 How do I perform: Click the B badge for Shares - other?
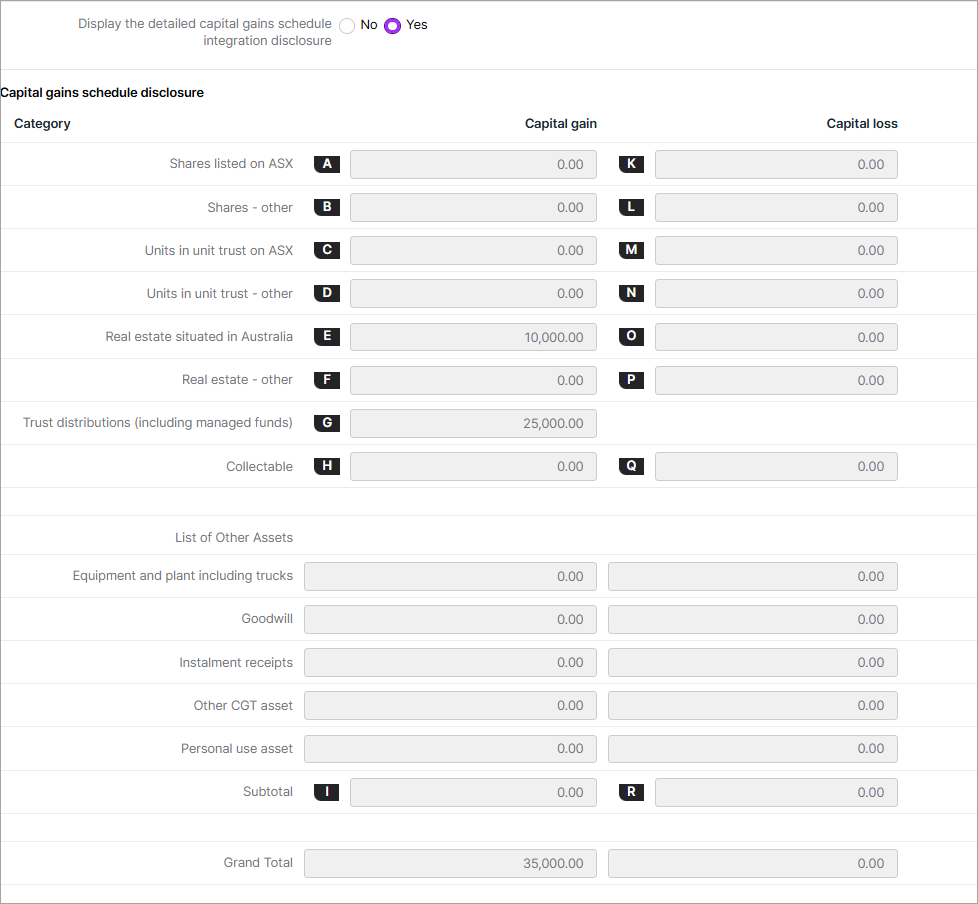(327, 207)
